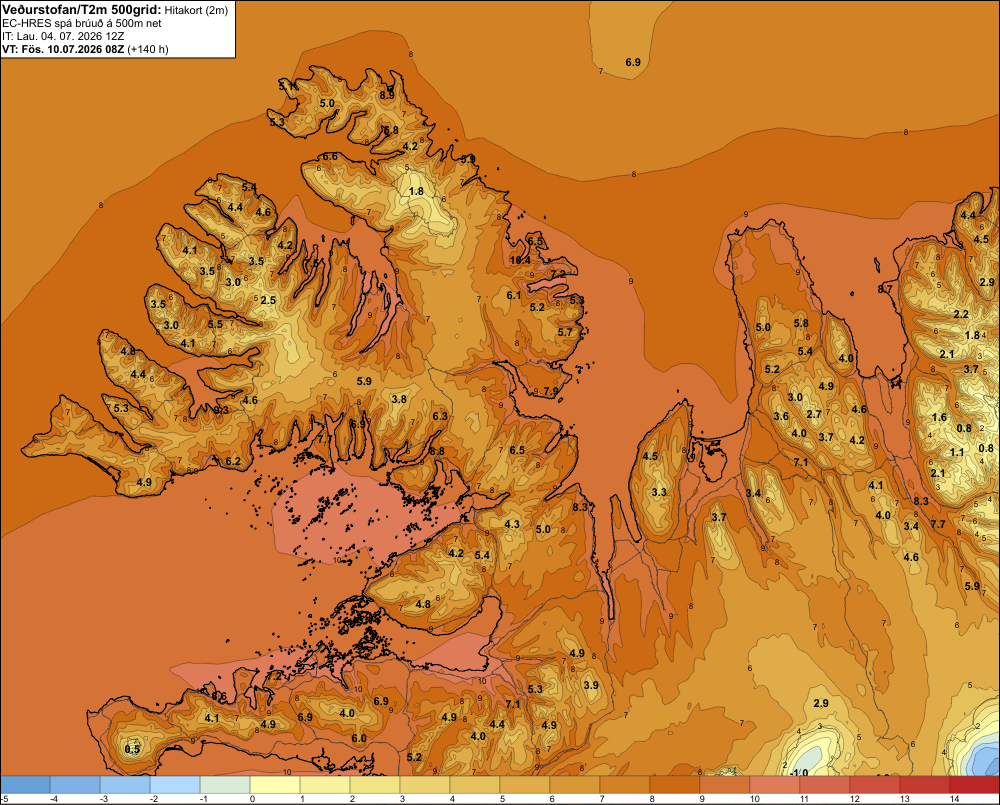Click the -5 to -4 degree blue legend swatch
The image size is (1000, 805).
coord(25,784)
